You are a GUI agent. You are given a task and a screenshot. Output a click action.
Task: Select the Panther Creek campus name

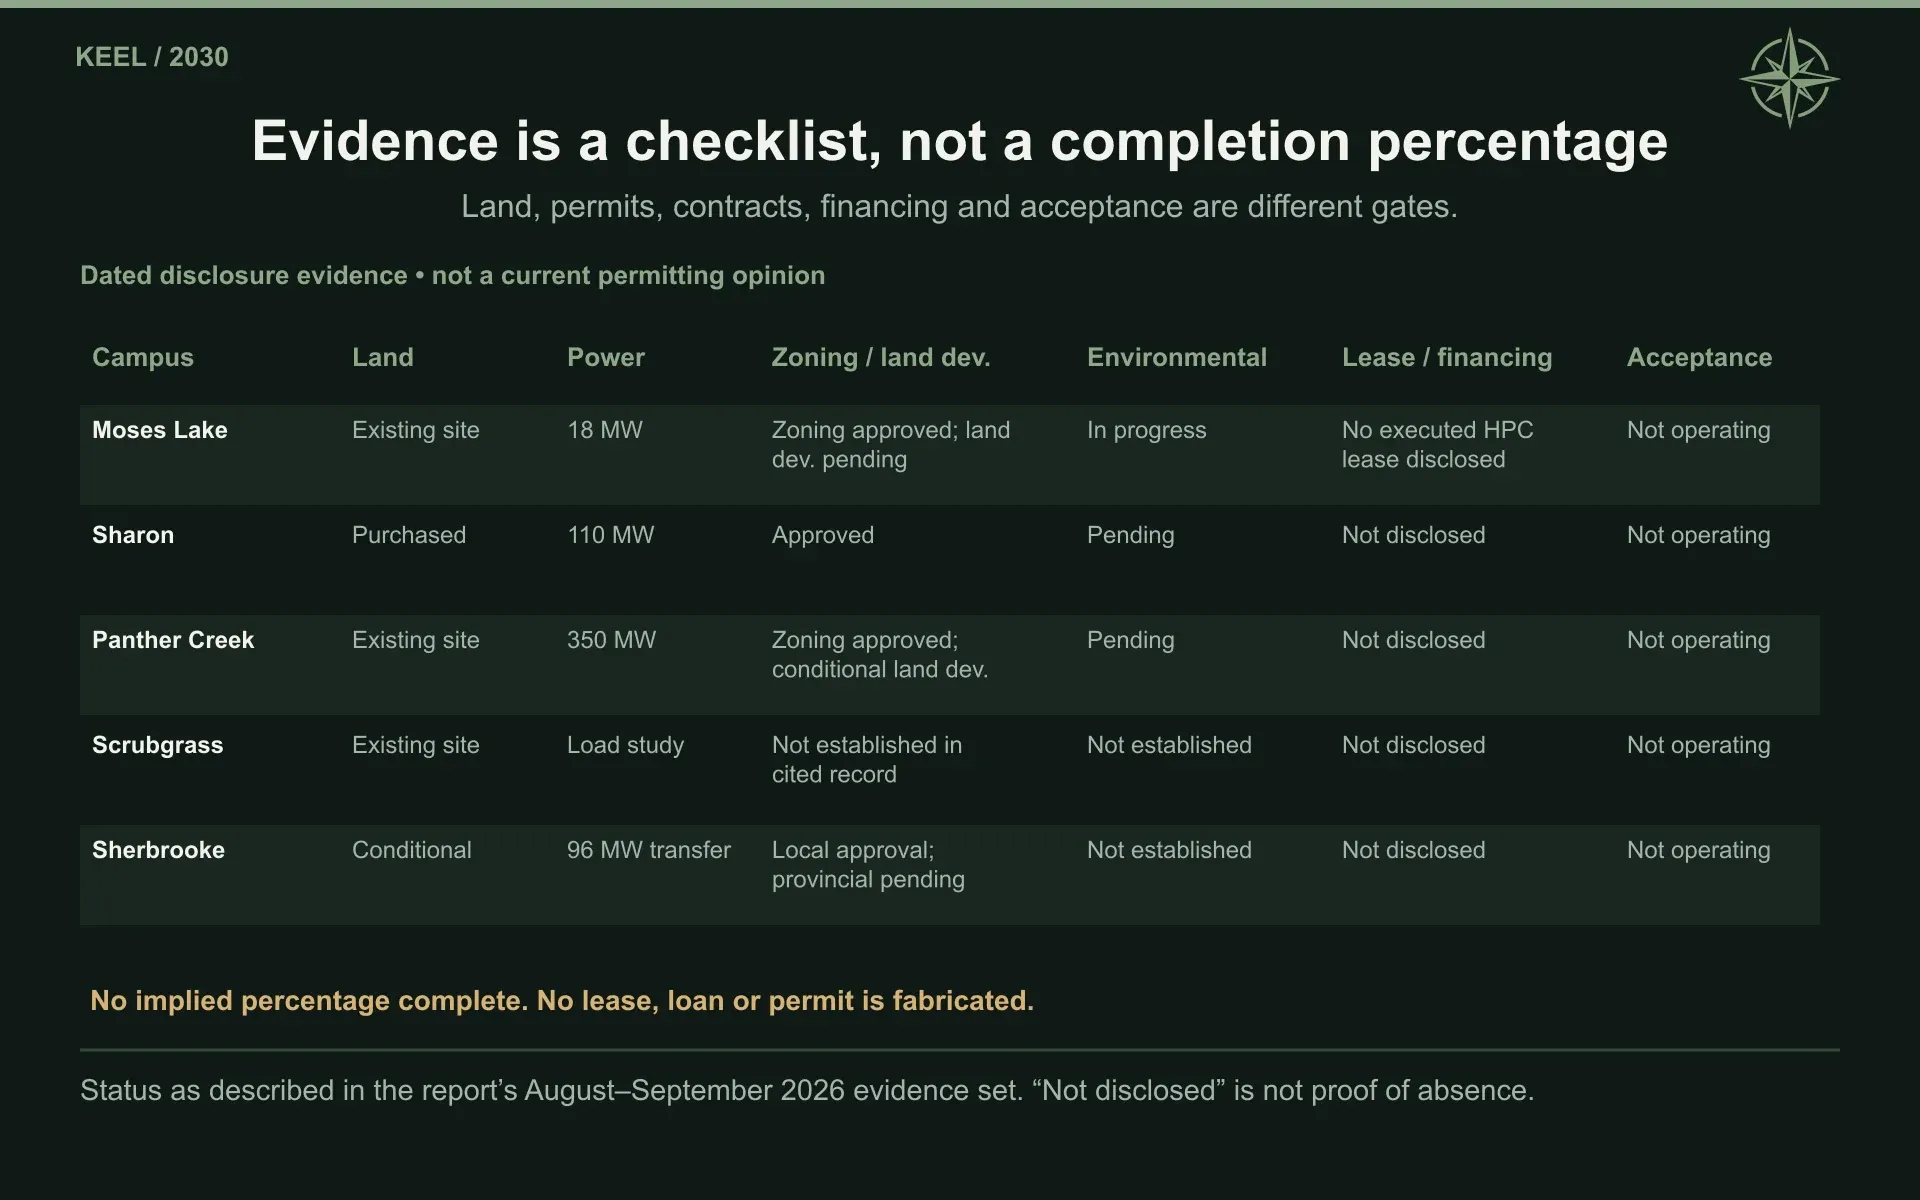point(173,640)
